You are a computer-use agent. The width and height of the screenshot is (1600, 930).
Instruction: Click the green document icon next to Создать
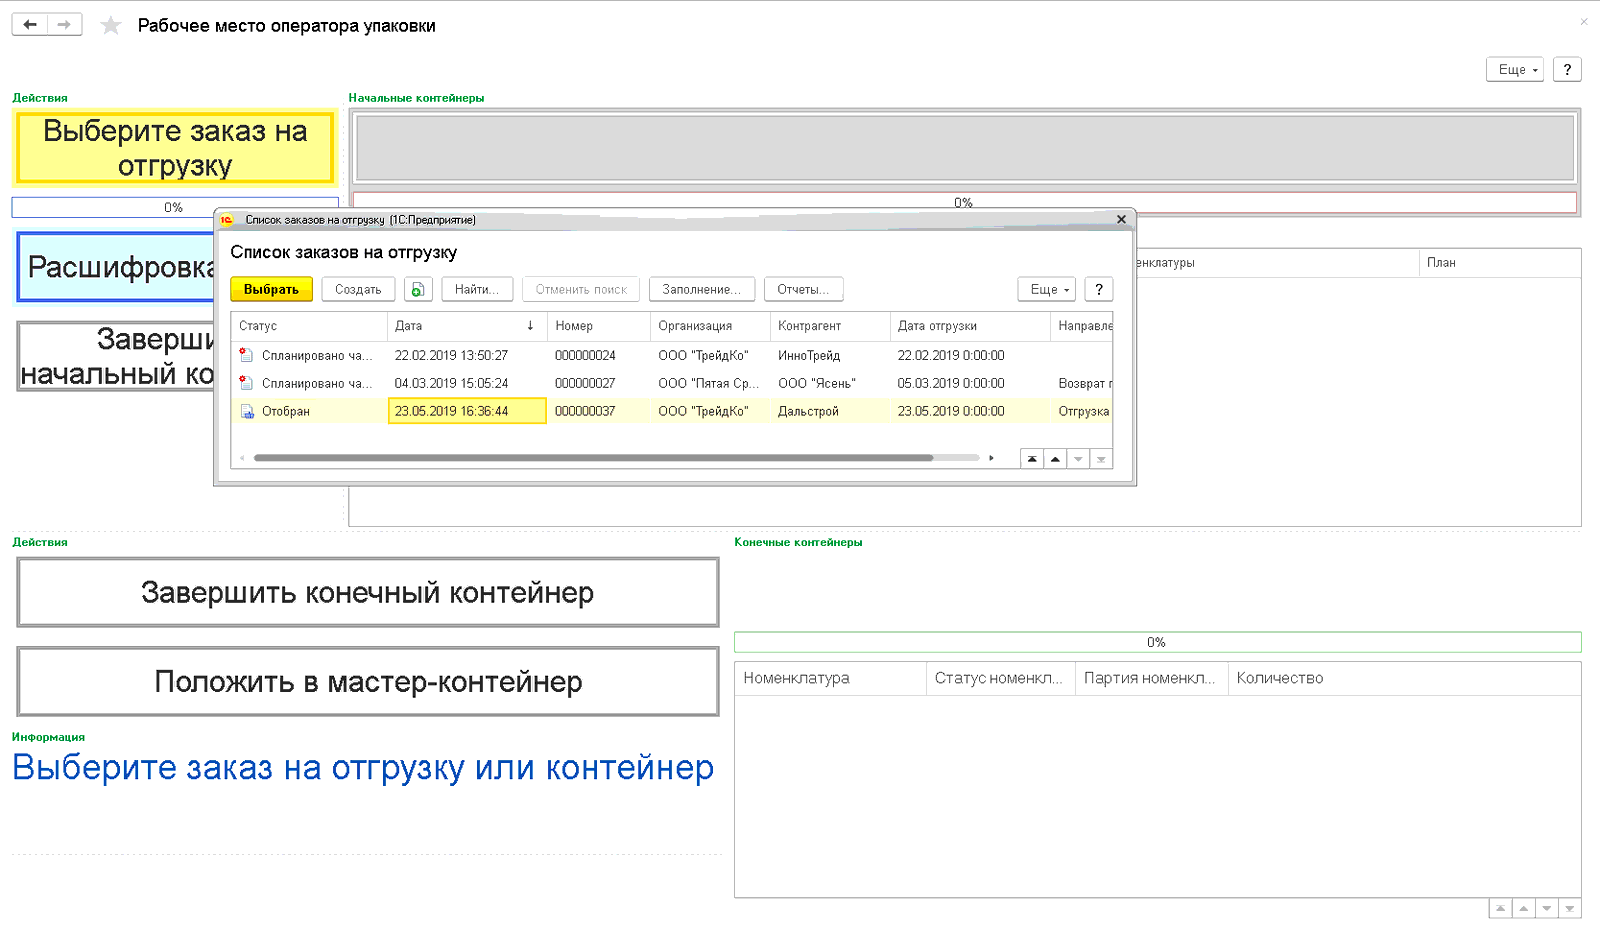(x=418, y=289)
